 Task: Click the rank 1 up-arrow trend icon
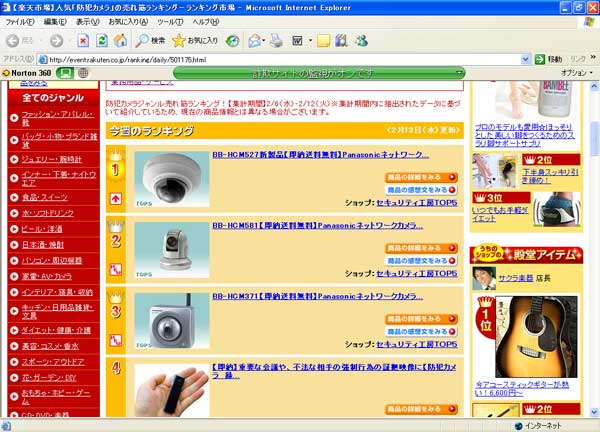(x=116, y=199)
